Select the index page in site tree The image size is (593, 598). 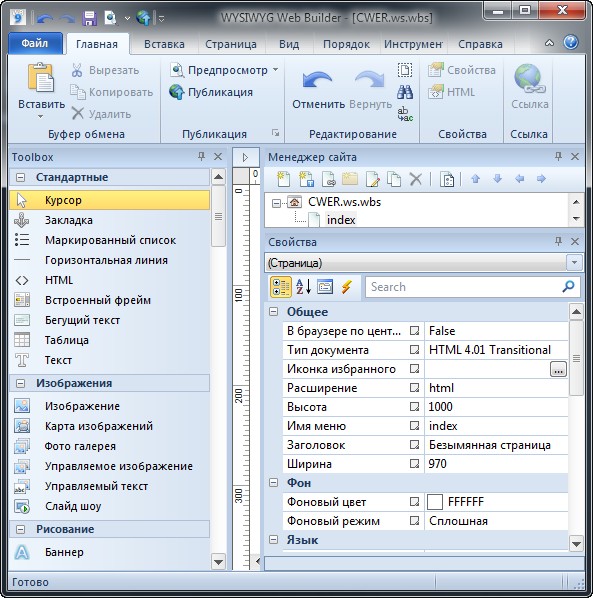coord(341,220)
